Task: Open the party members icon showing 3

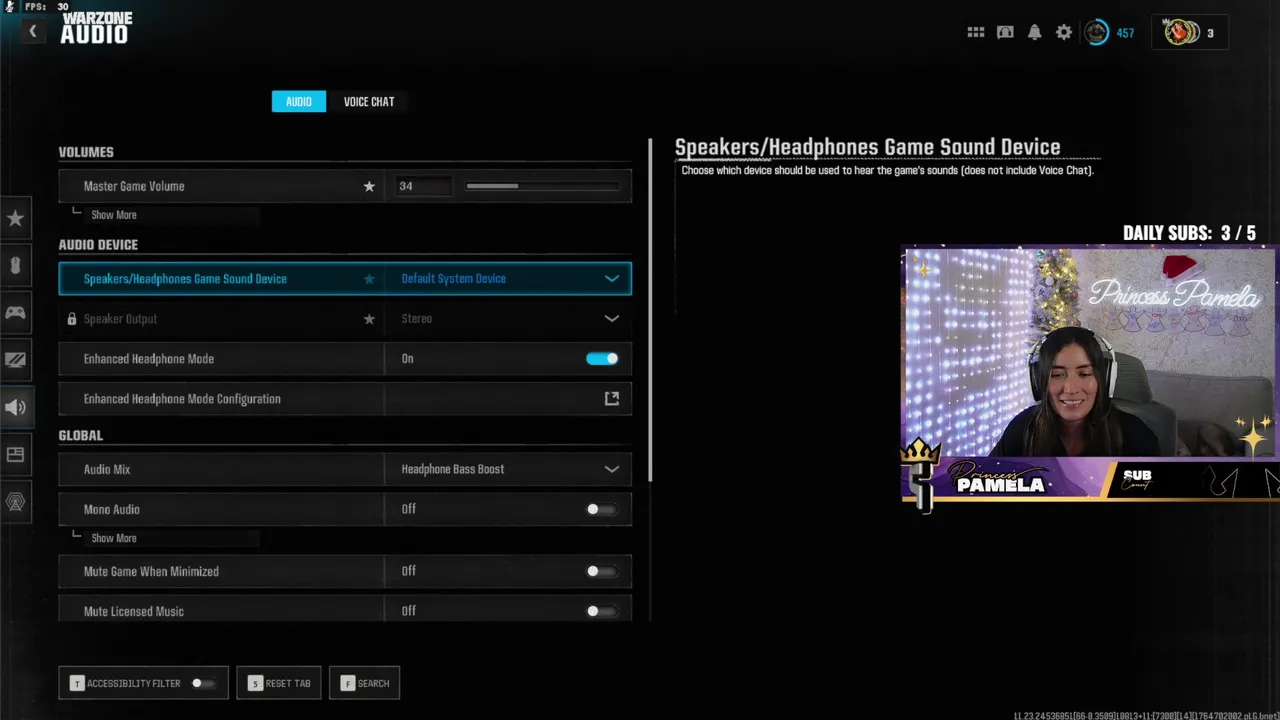Action: coord(1189,33)
